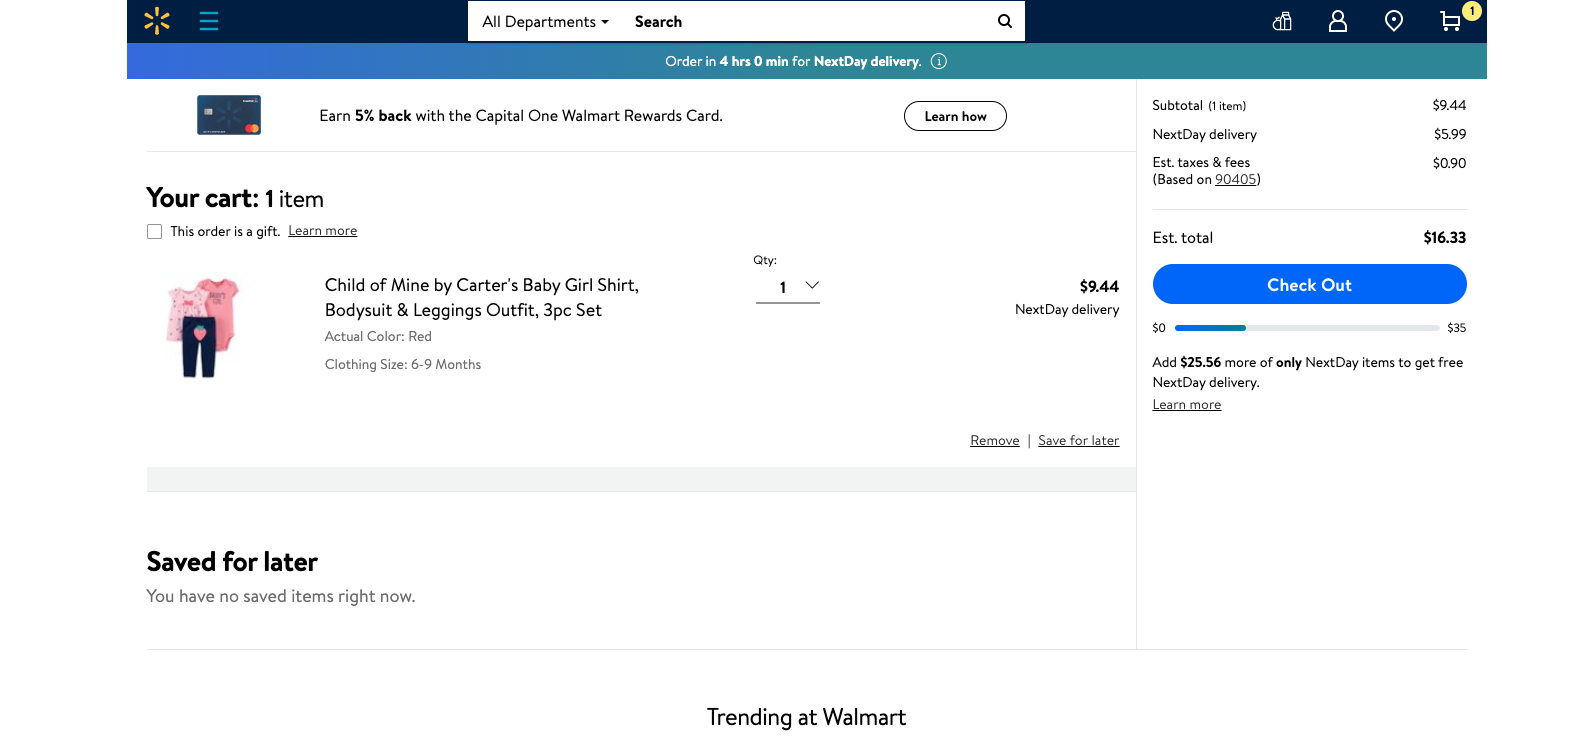Remove the item from cart
Image resolution: width=1585 pixels, height=756 pixels.
click(x=995, y=441)
